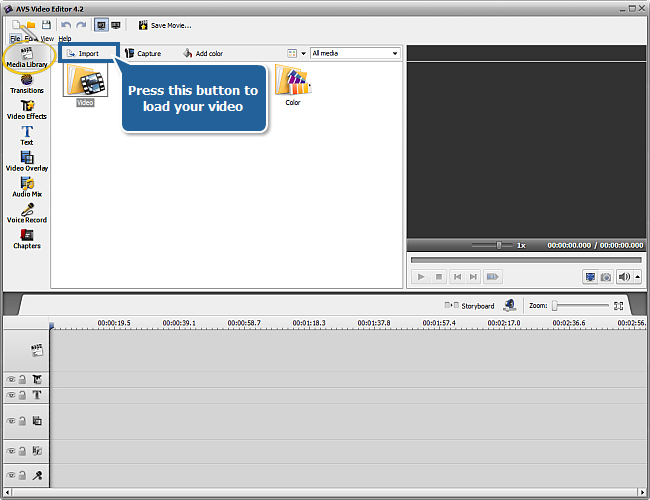The height and width of the screenshot is (500, 650).
Task: Click the zoom-to-fit icon beside Zoom slider
Action: pyautogui.click(x=618, y=306)
